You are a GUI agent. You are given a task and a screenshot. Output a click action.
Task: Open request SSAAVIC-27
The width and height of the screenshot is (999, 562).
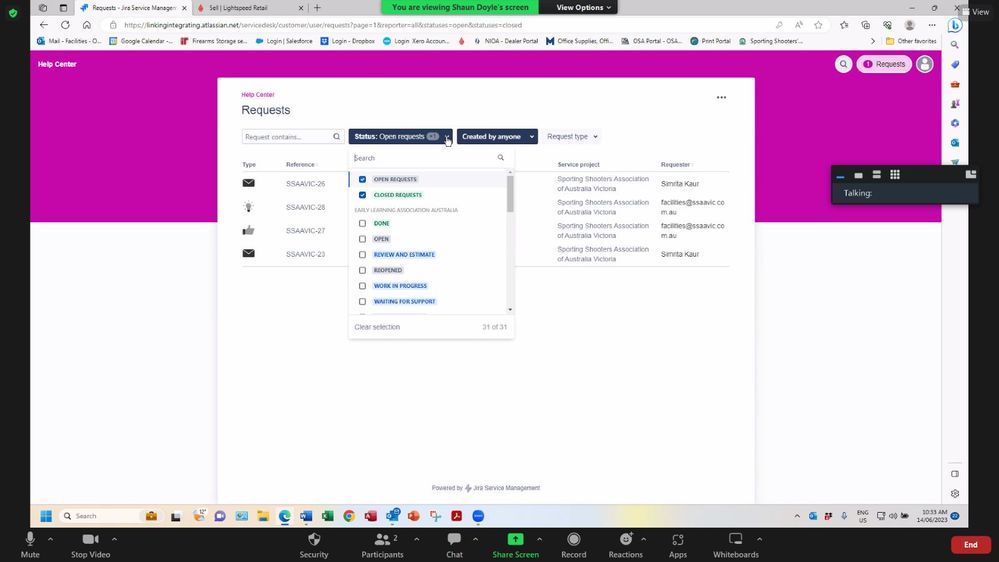(305, 231)
